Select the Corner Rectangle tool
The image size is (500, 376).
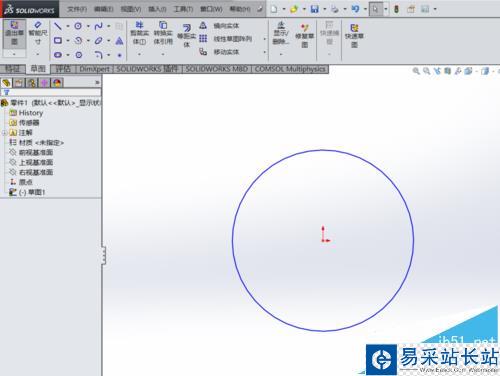[x=58, y=40]
